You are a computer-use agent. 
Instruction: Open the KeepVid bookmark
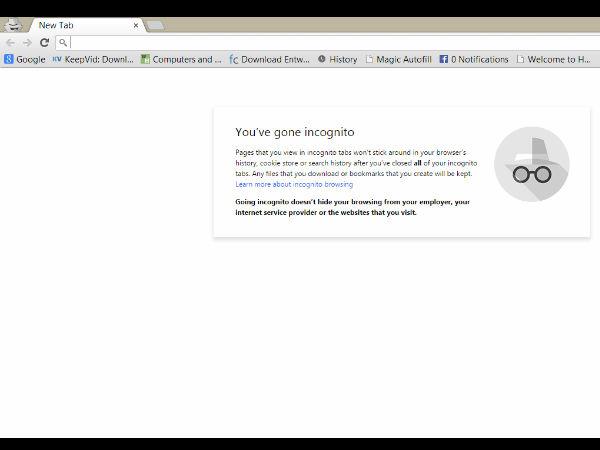tap(92, 59)
